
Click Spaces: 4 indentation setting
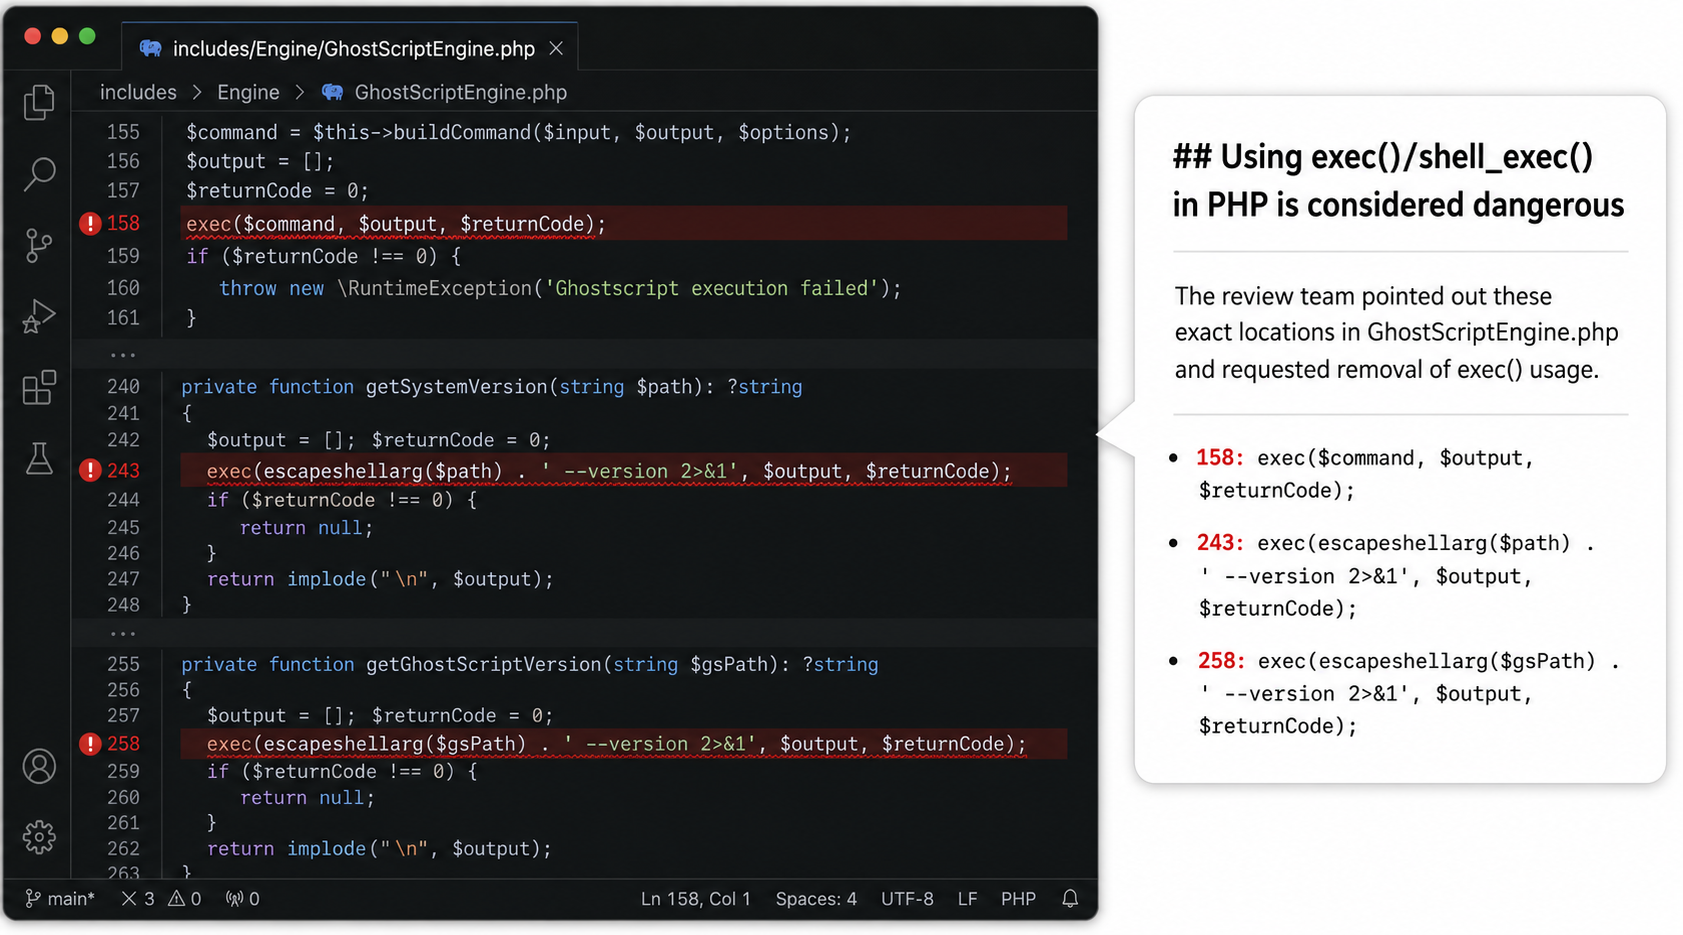click(x=816, y=899)
